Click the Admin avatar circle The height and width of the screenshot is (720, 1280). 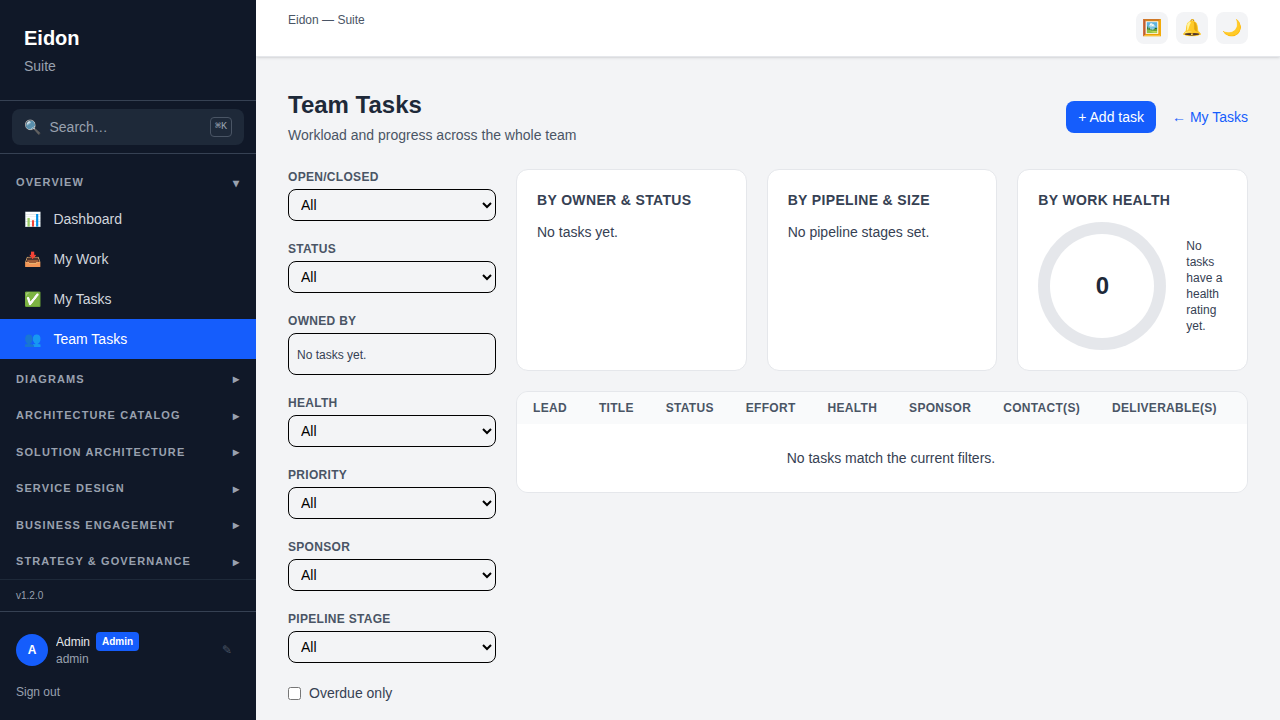pos(32,650)
